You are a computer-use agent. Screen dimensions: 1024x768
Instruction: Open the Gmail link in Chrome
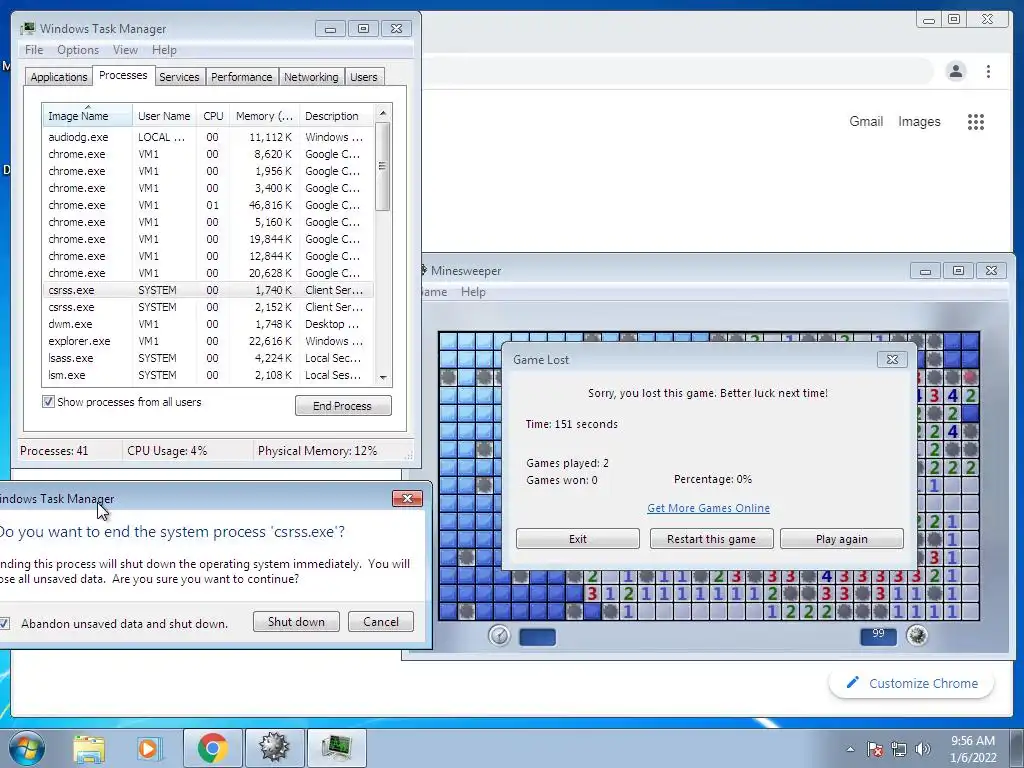pos(866,121)
